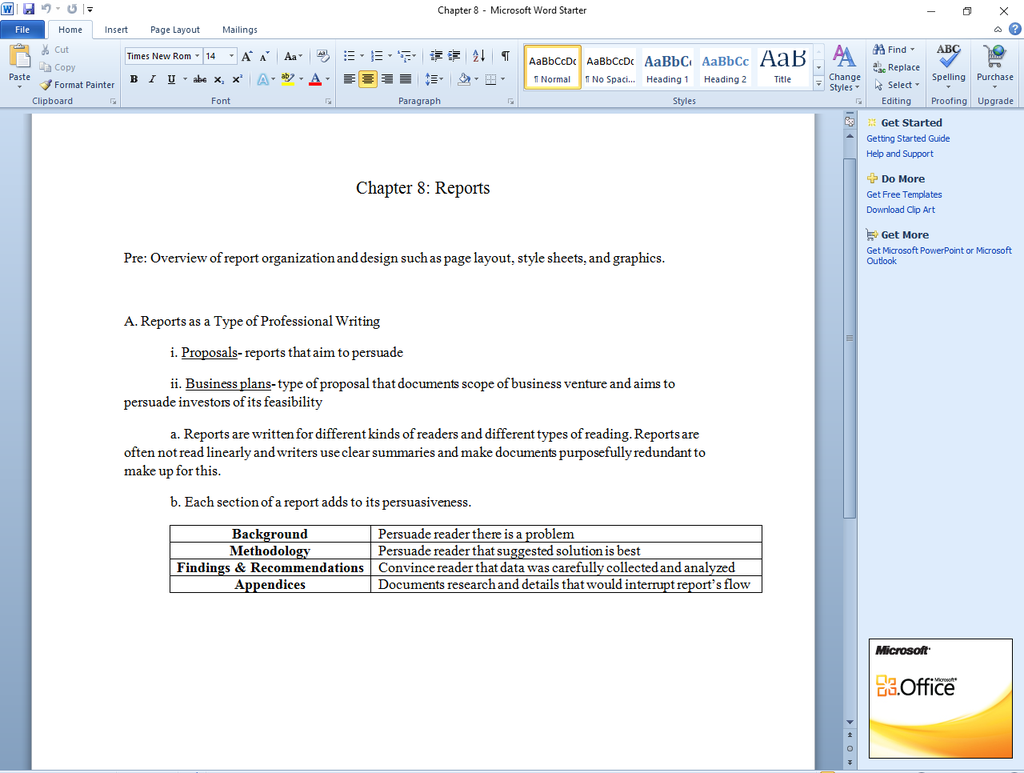This screenshot has width=1024, height=773.
Task: Toggle Center alignment button
Action: 368,79
